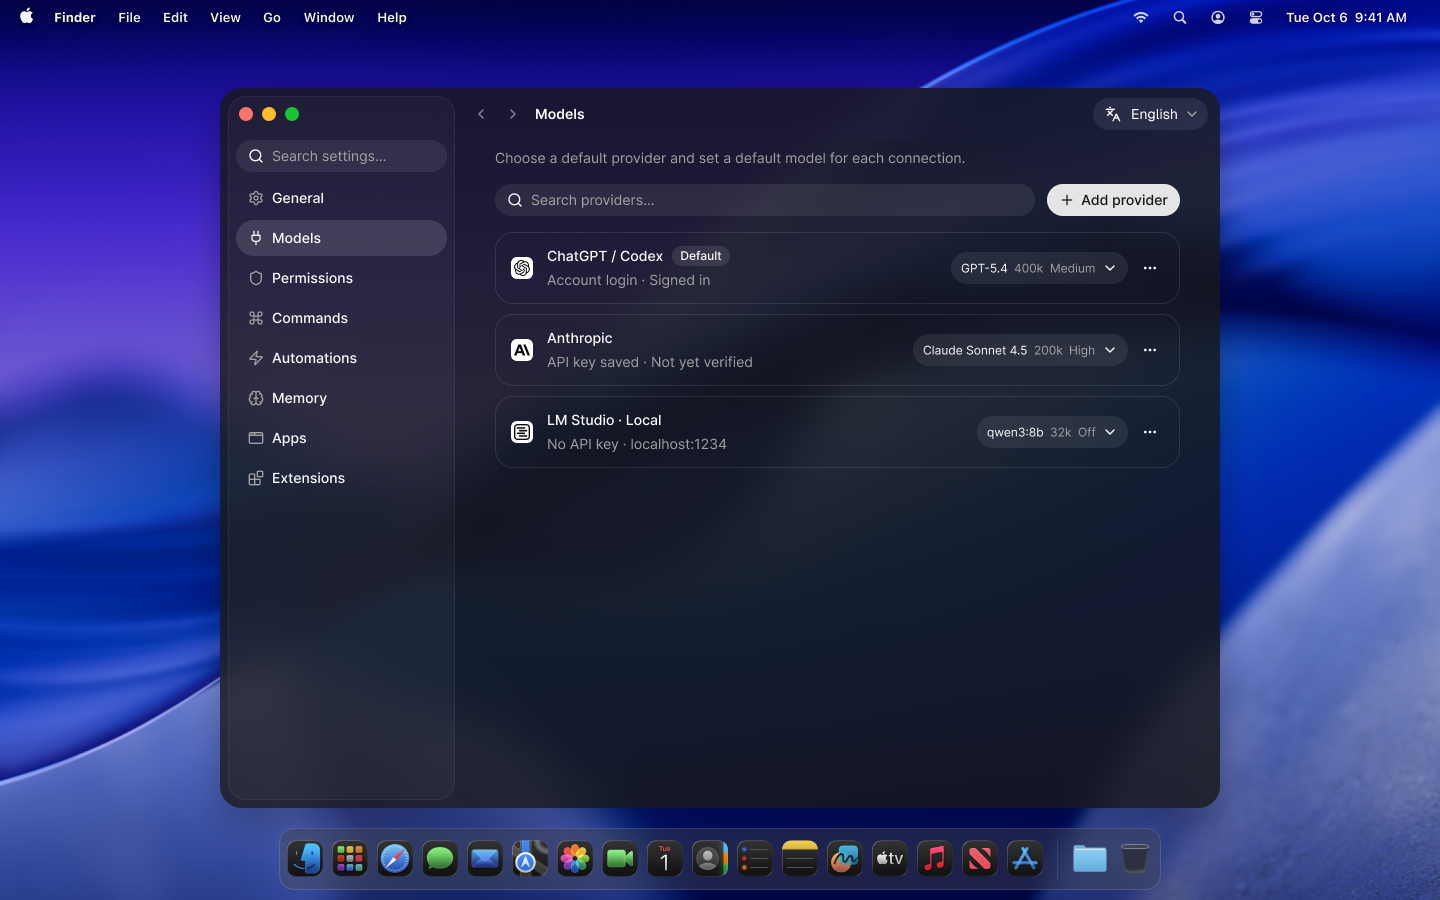The height and width of the screenshot is (900, 1440).
Task: Click the Anthropic provider logo icon
Action: (522, 350)
